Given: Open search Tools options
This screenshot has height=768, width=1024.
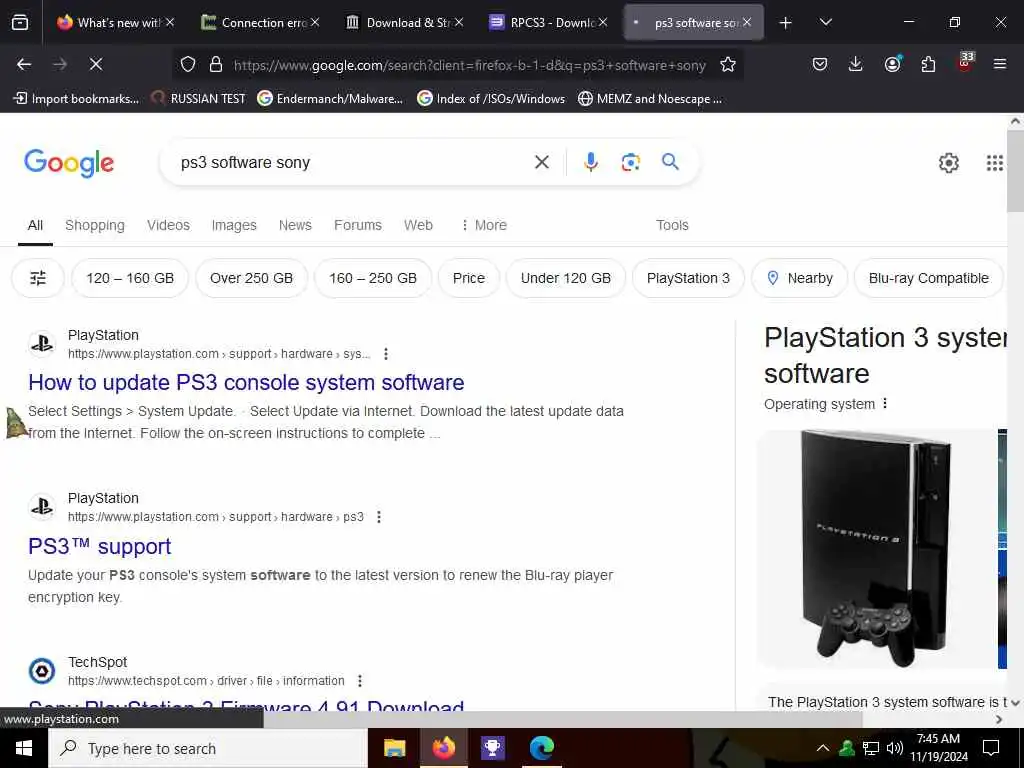Looking at the screenshot, I should click(672, 225).
